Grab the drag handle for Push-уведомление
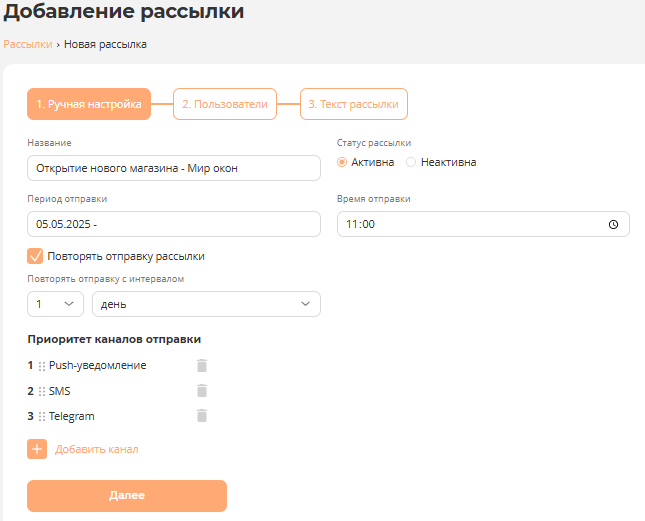This screenshot has width=645, height=521. click(41, 366)
